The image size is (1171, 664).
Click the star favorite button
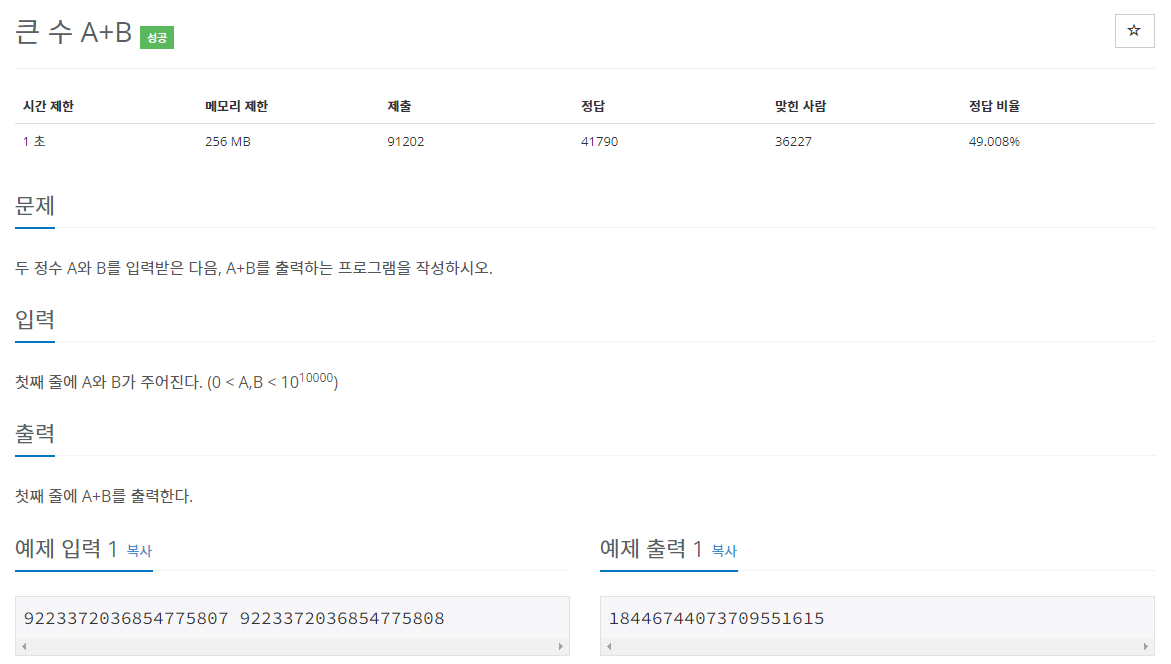(1134, 31)
